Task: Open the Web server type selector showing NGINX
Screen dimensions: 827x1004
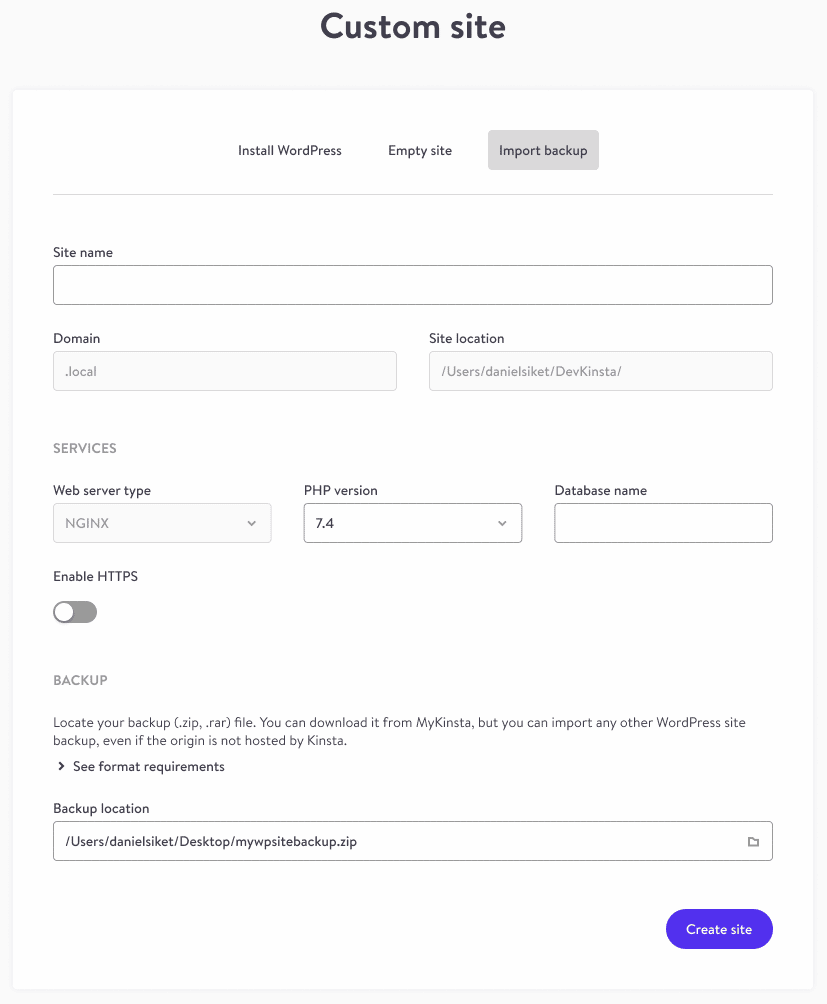Action: (161, 522)
